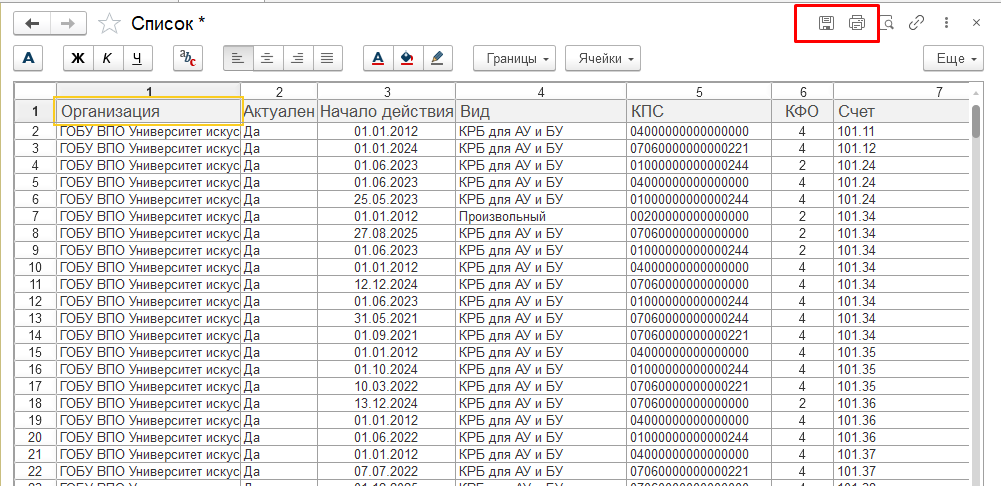1001x486 pixels.
Task: Open the Ячейки dropdown
Action: 603,58
